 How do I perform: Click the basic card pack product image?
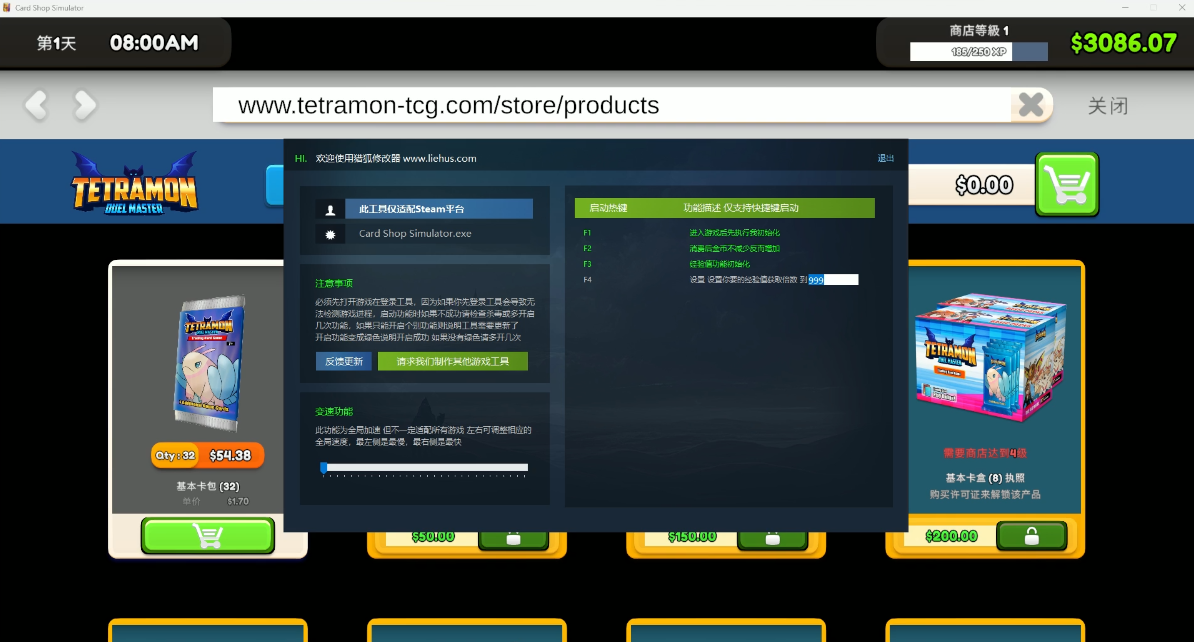click(209, 362)
